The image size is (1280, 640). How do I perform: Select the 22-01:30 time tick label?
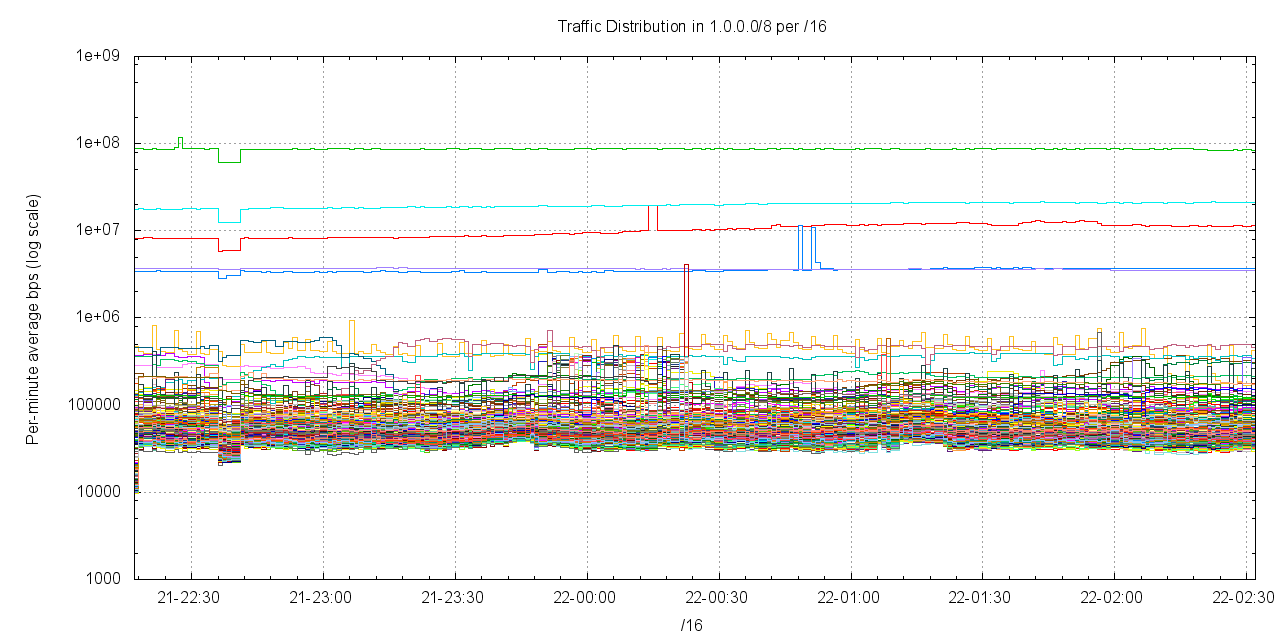982,597
